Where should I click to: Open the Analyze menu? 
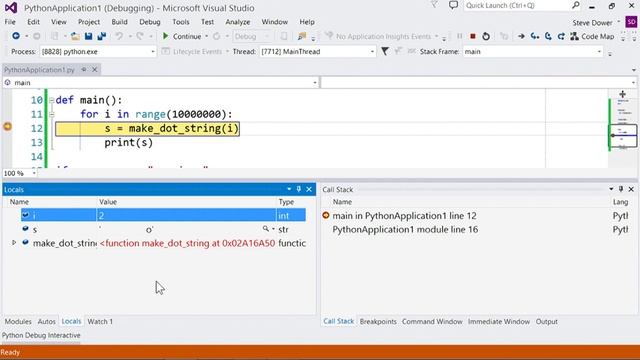coord(238,22)
